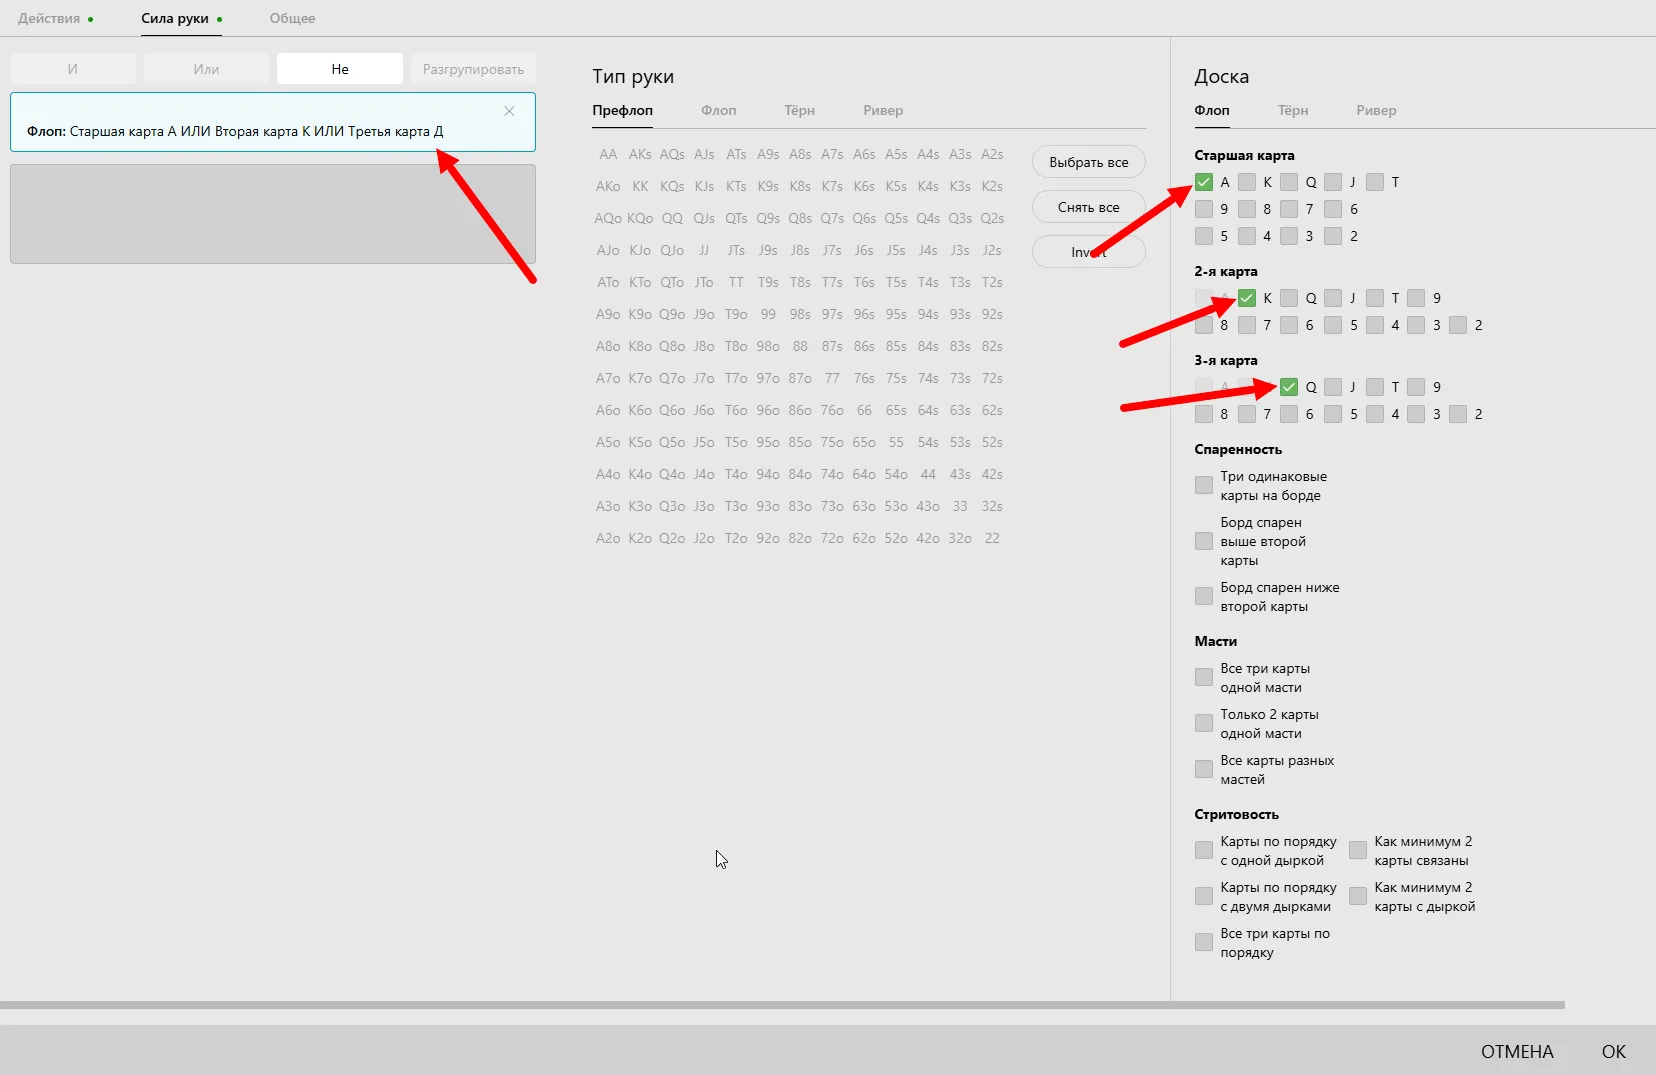Enable Все три карты по порядку checkbox

[x=1204, y=943]
